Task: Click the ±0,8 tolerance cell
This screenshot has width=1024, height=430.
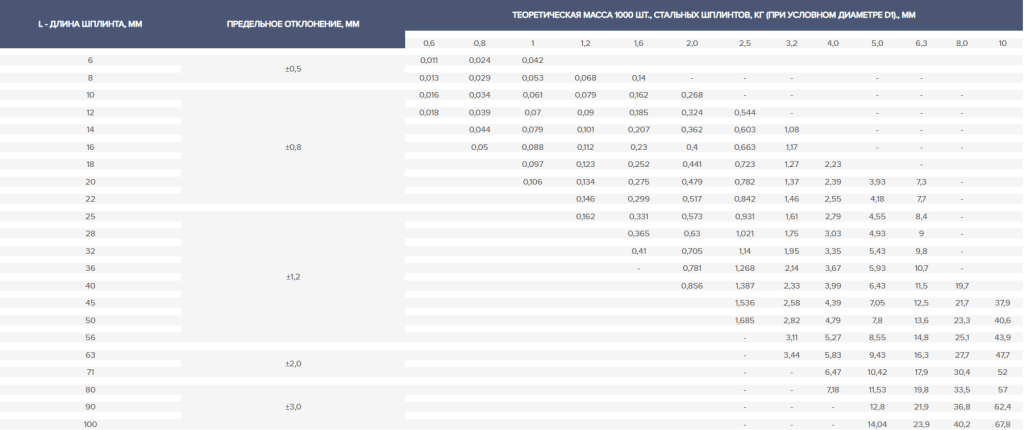Action: click(293, 147)
